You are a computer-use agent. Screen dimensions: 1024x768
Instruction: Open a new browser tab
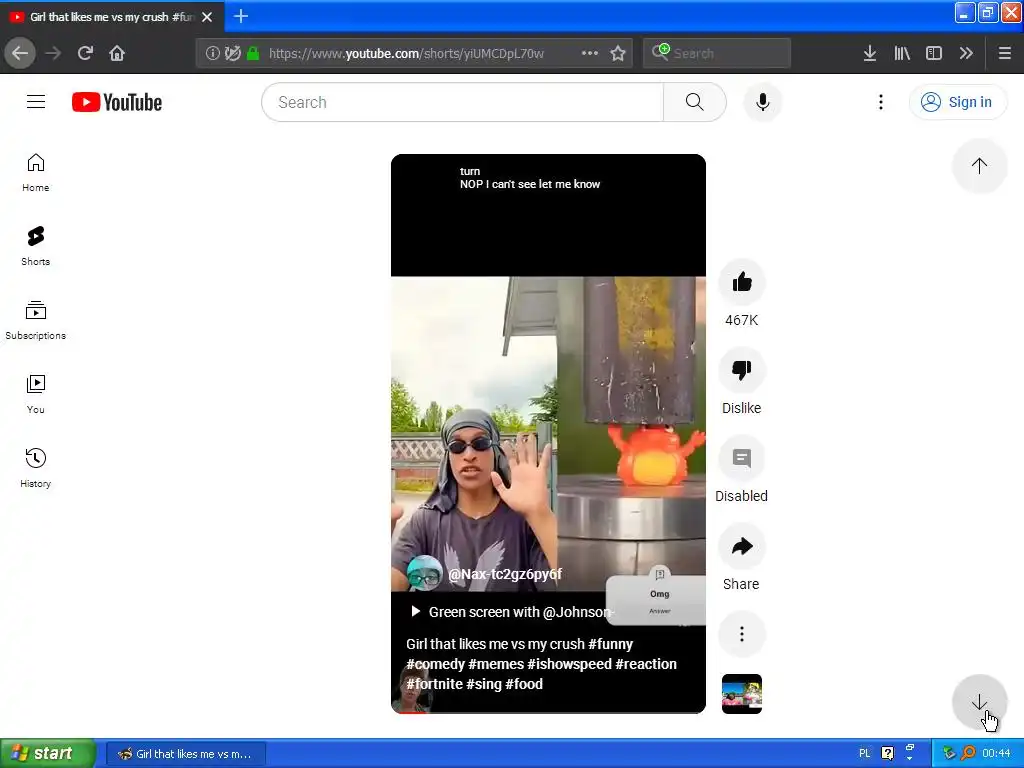click(x=241, y=16)
